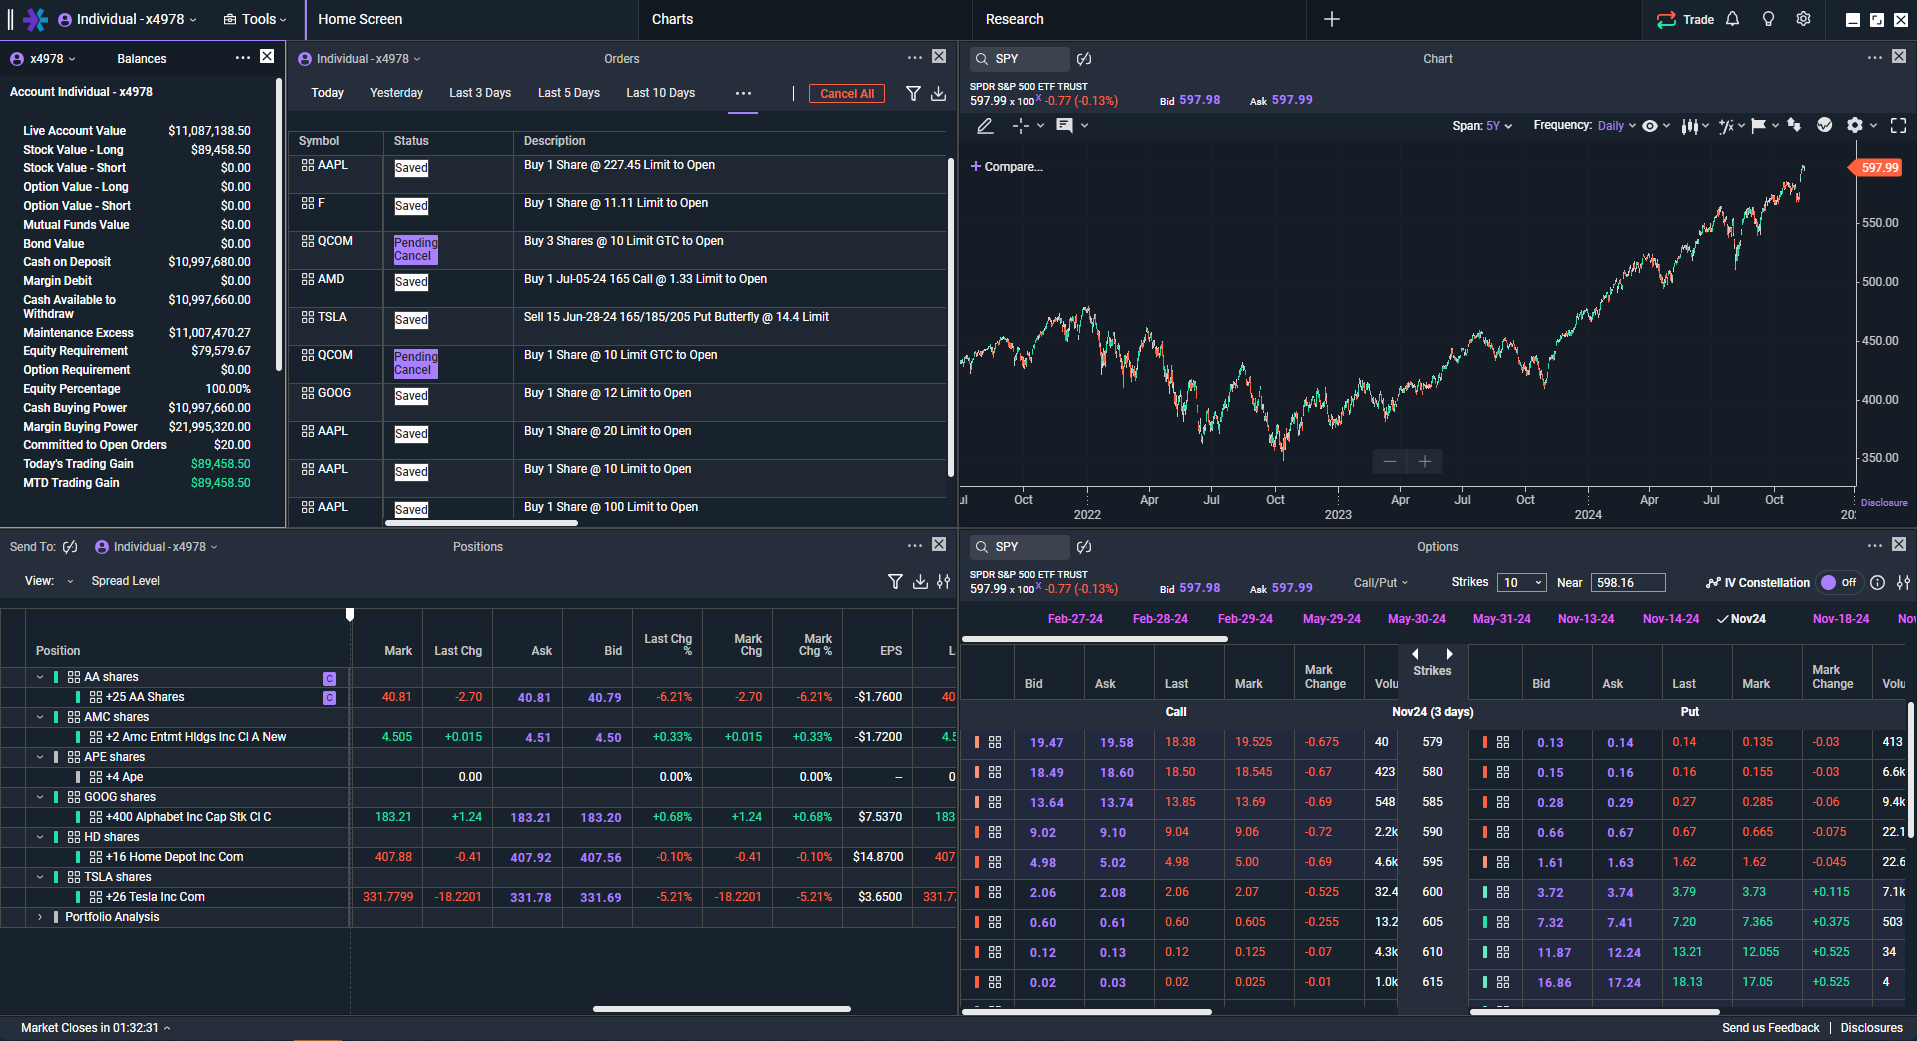The image size is (1917, 1041).
Task: Open Call/Put selector dropdown
Action: point(1381,582)
